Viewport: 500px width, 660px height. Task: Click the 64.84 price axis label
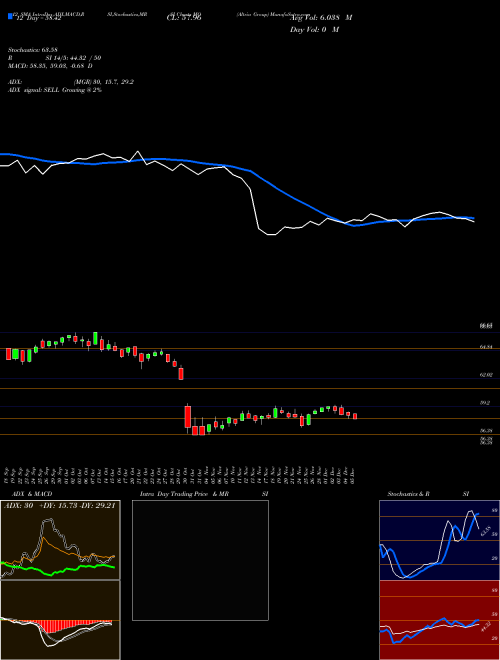[486, 347]
